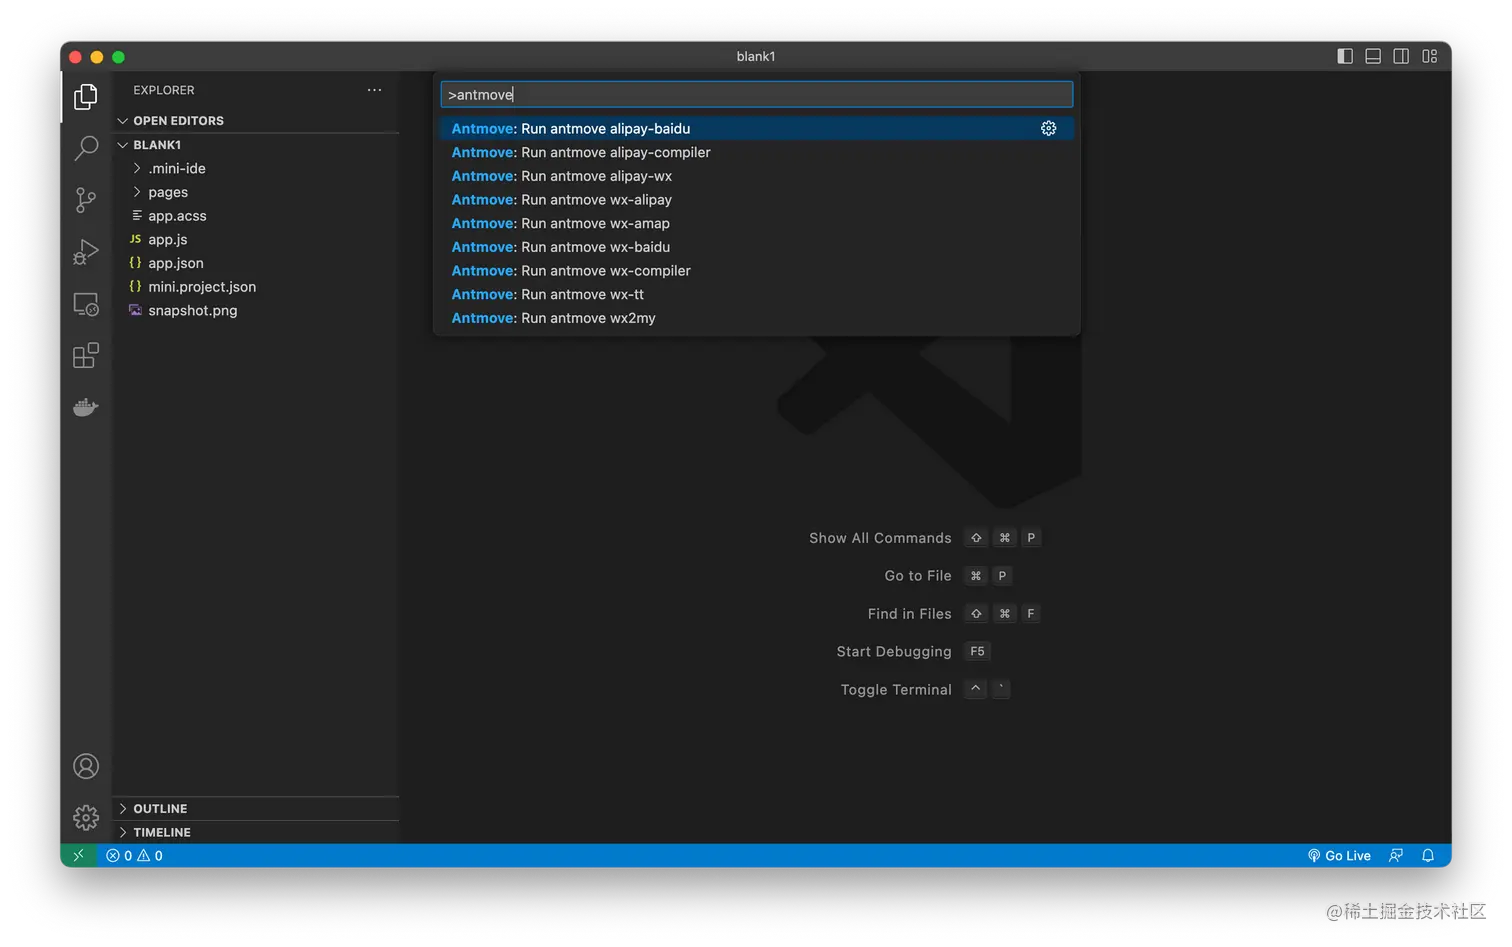Select Run antmove wx-compiler command

click(757, 270)
